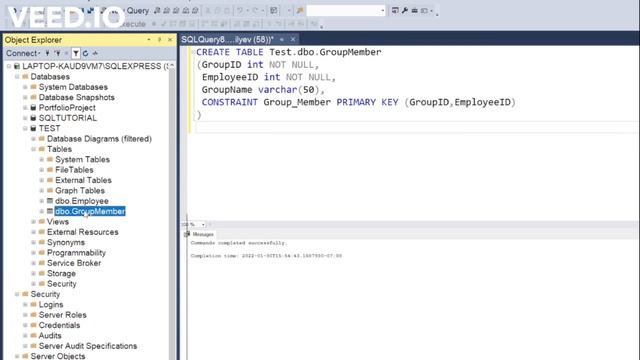
Task: Expand the PortfolioProject database
Action: click(25, 108)
